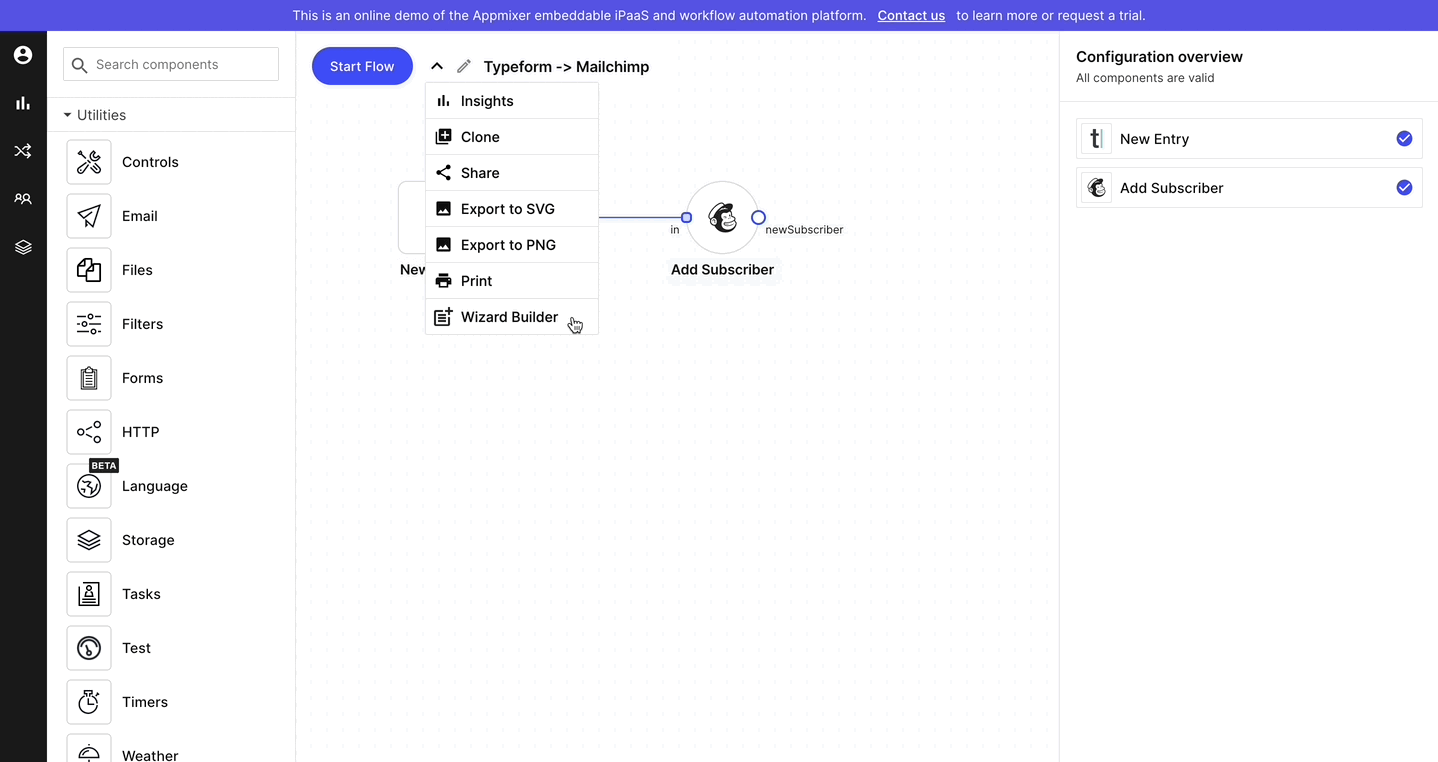The height and width of the screenshot is (762, 1438).
Task: Select New Entry in configuration overview
Action: (x=1249, y=139)
